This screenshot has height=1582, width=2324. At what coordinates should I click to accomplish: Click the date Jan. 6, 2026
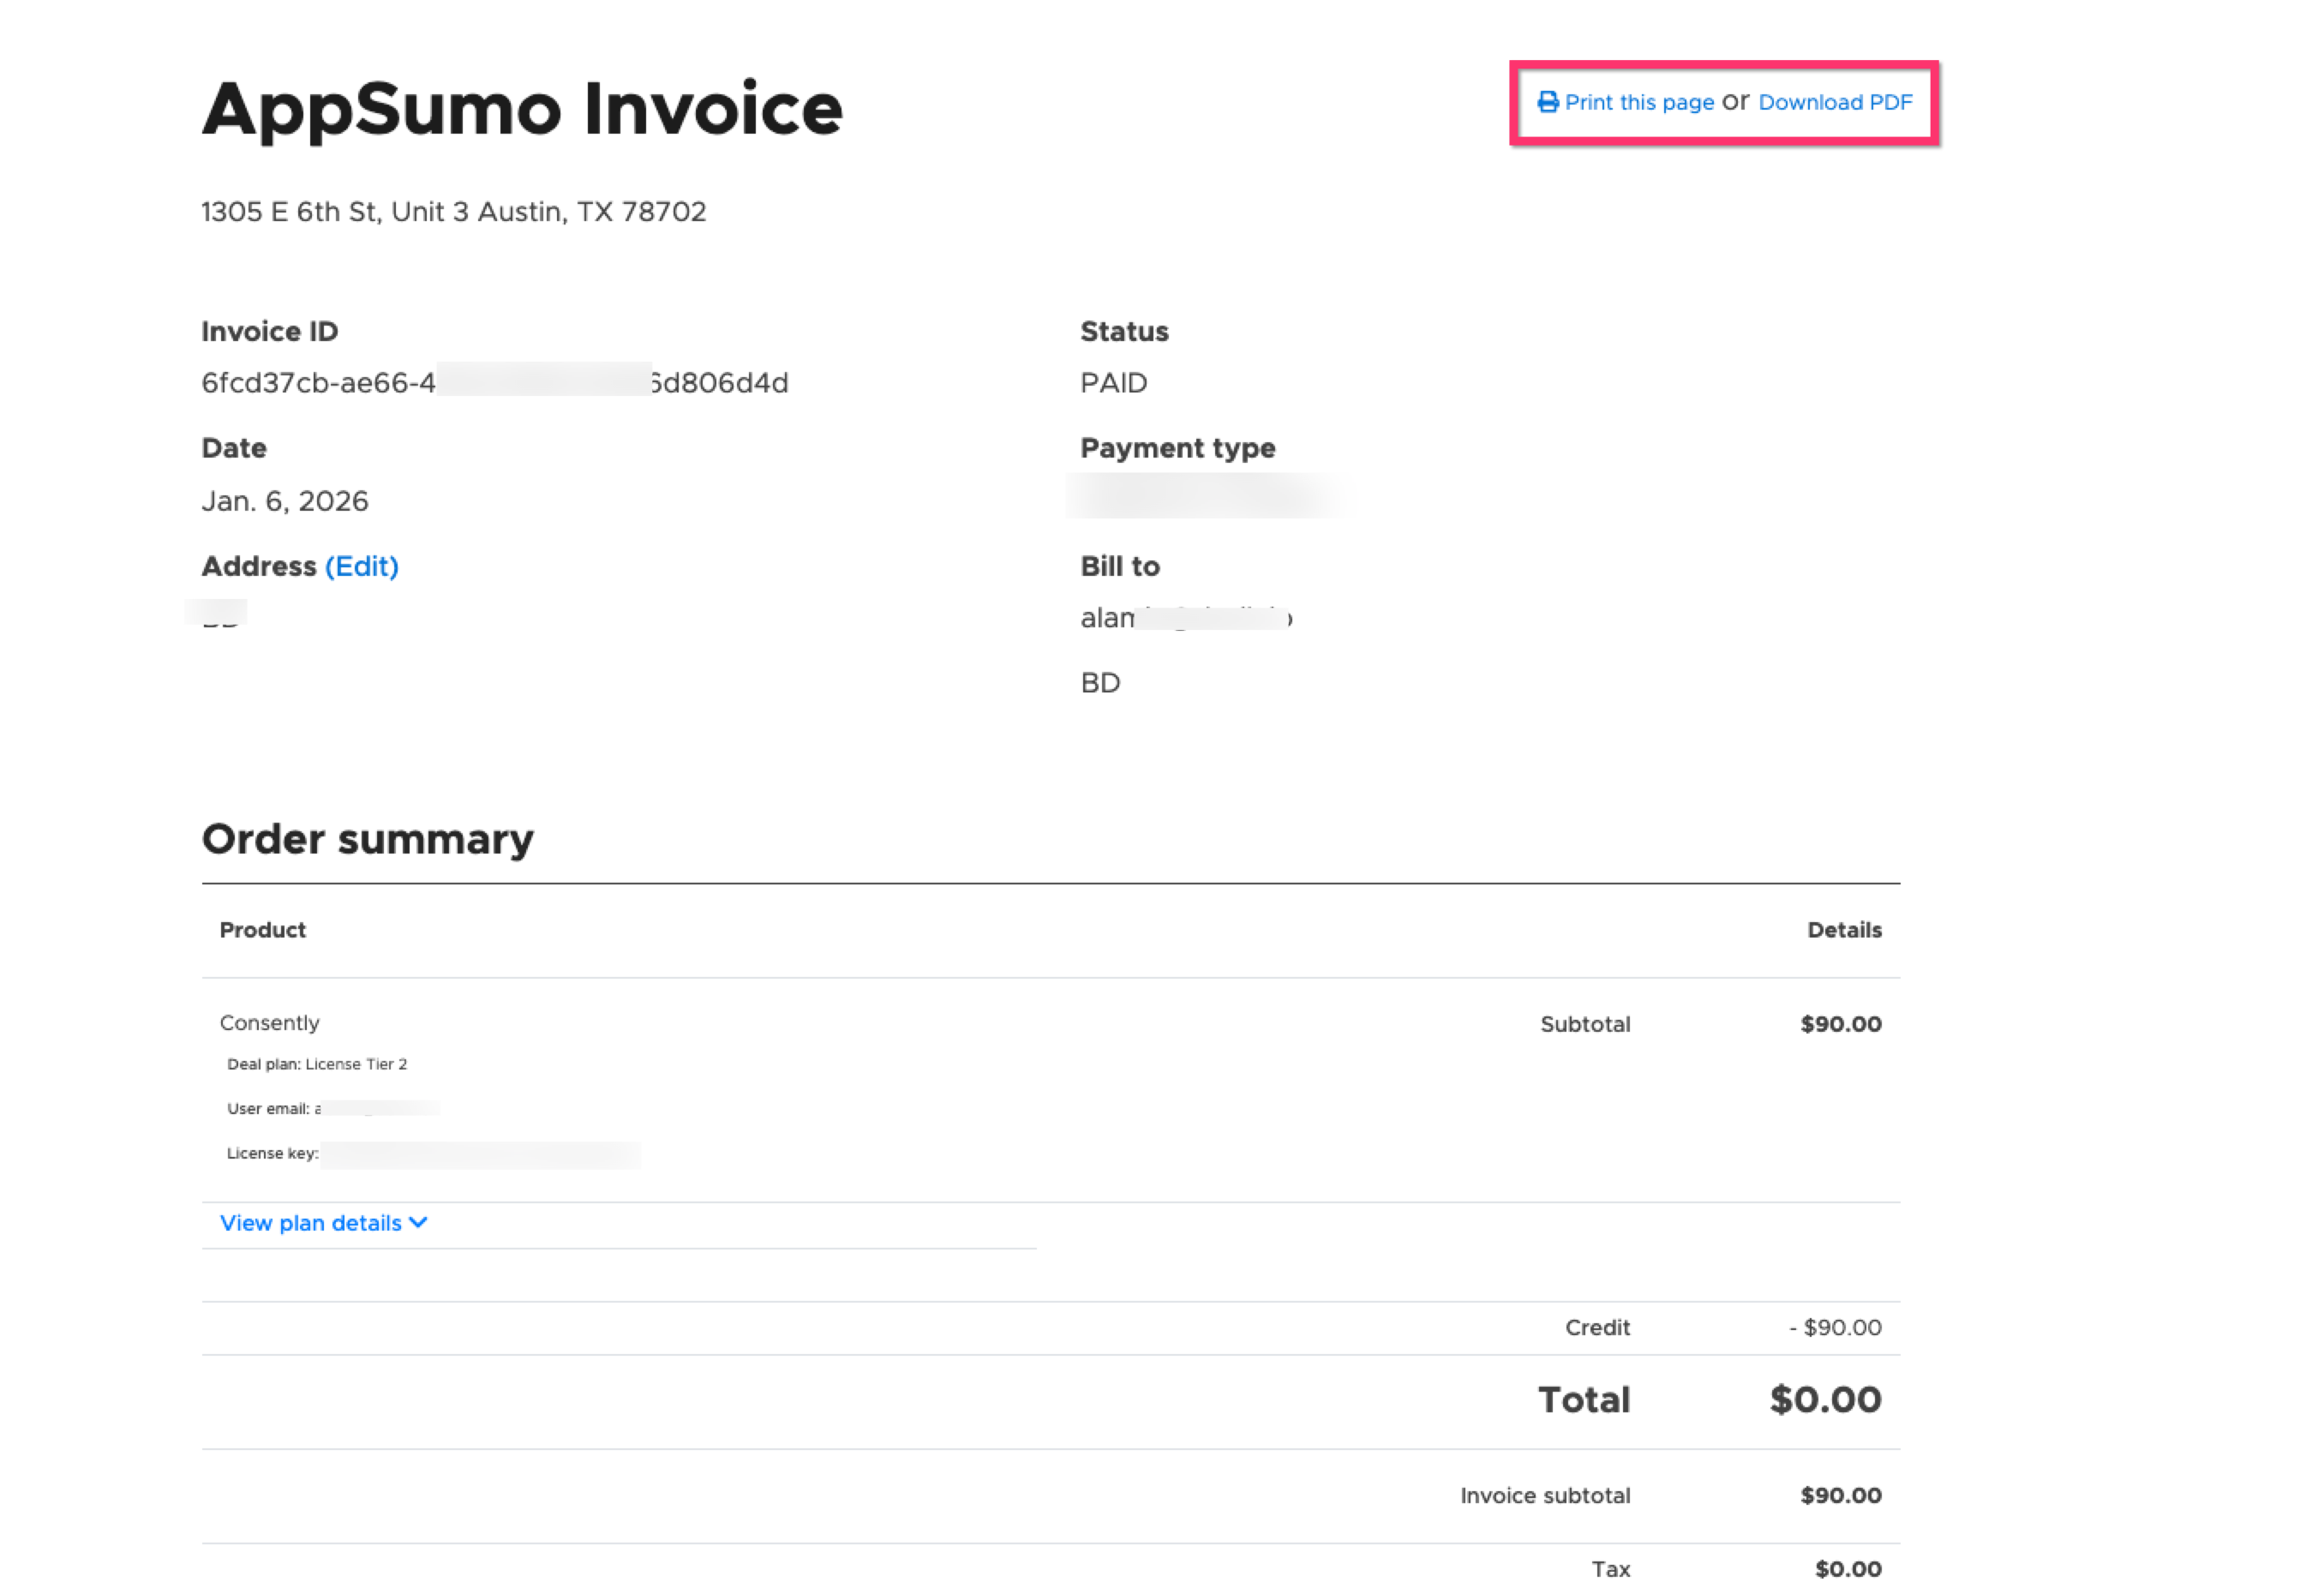(285, 501)
